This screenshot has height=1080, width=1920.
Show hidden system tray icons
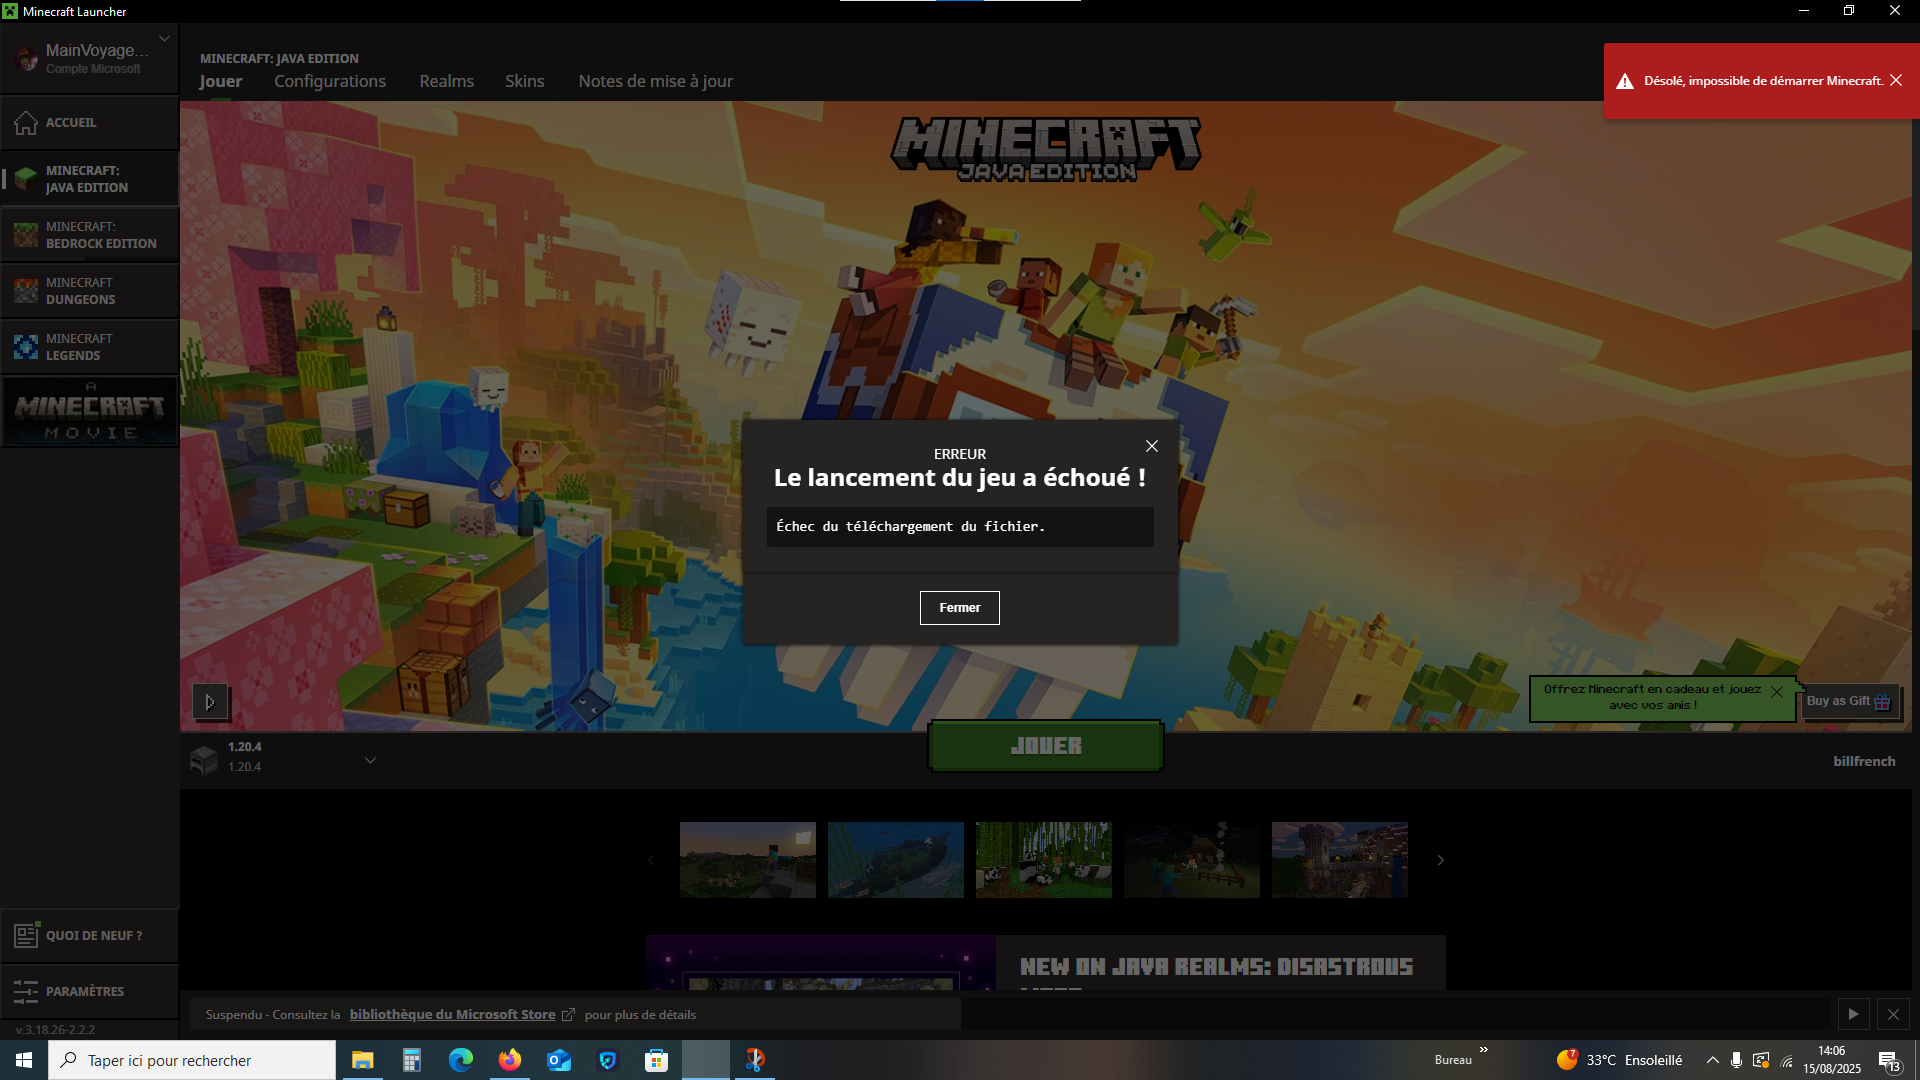click(1713, 1060)
